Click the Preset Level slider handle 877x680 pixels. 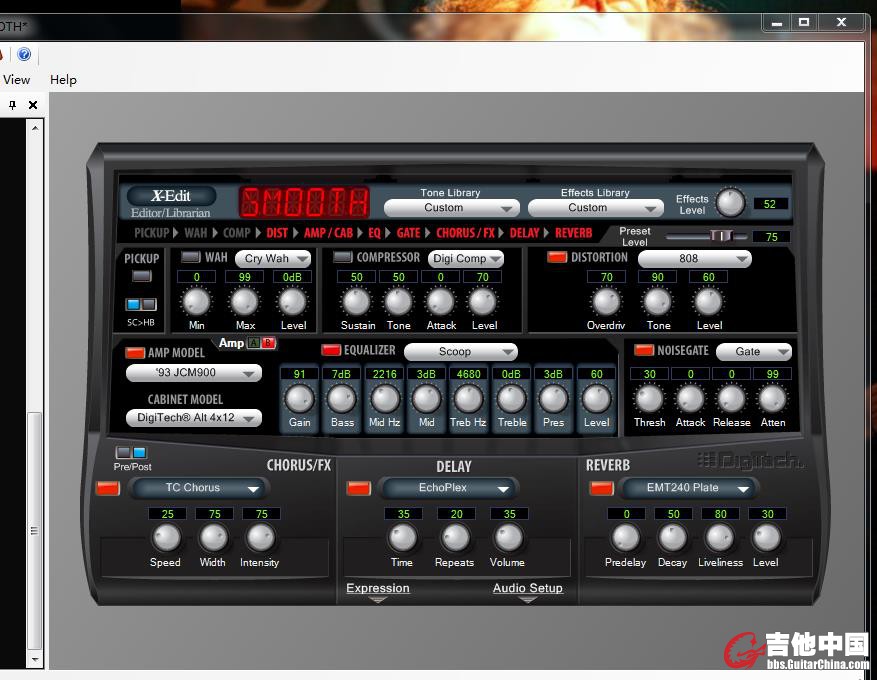(721, 235)
